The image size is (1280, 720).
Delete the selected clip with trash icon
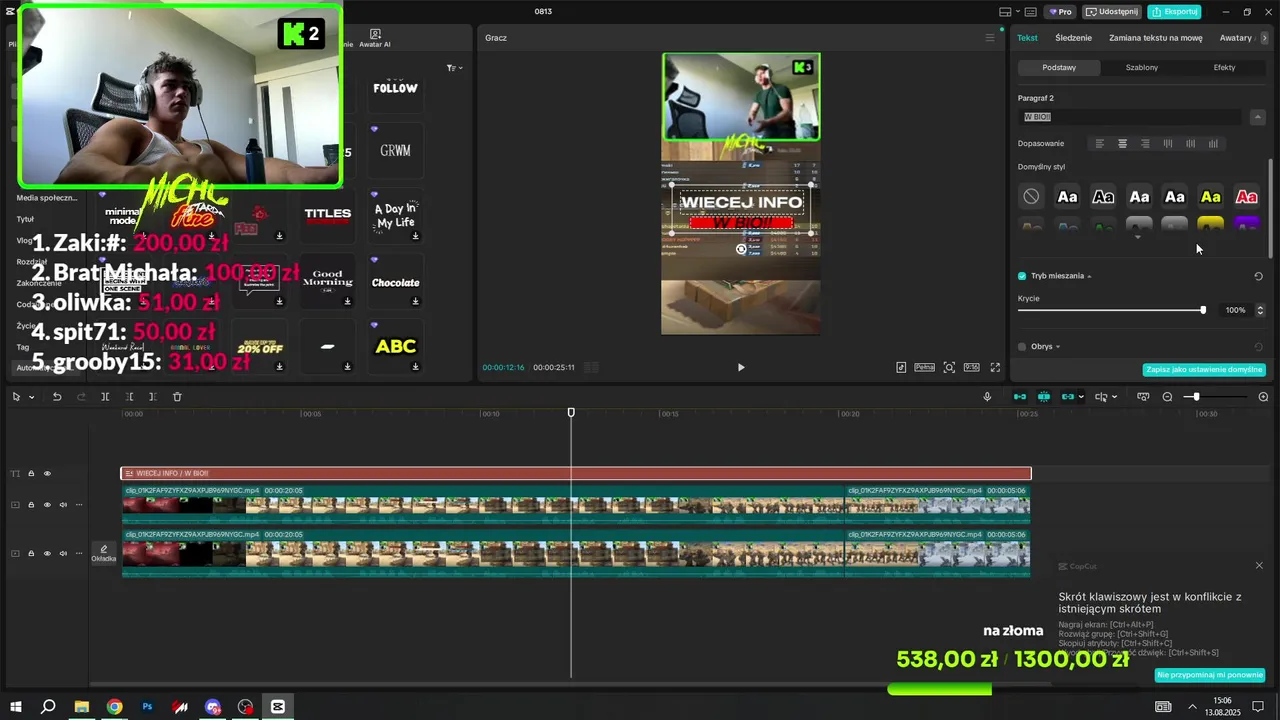coord(177,397)
